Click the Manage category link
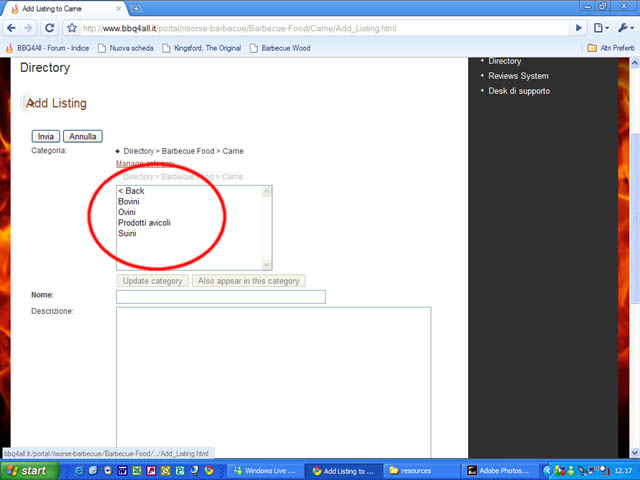 click(145, 164)
